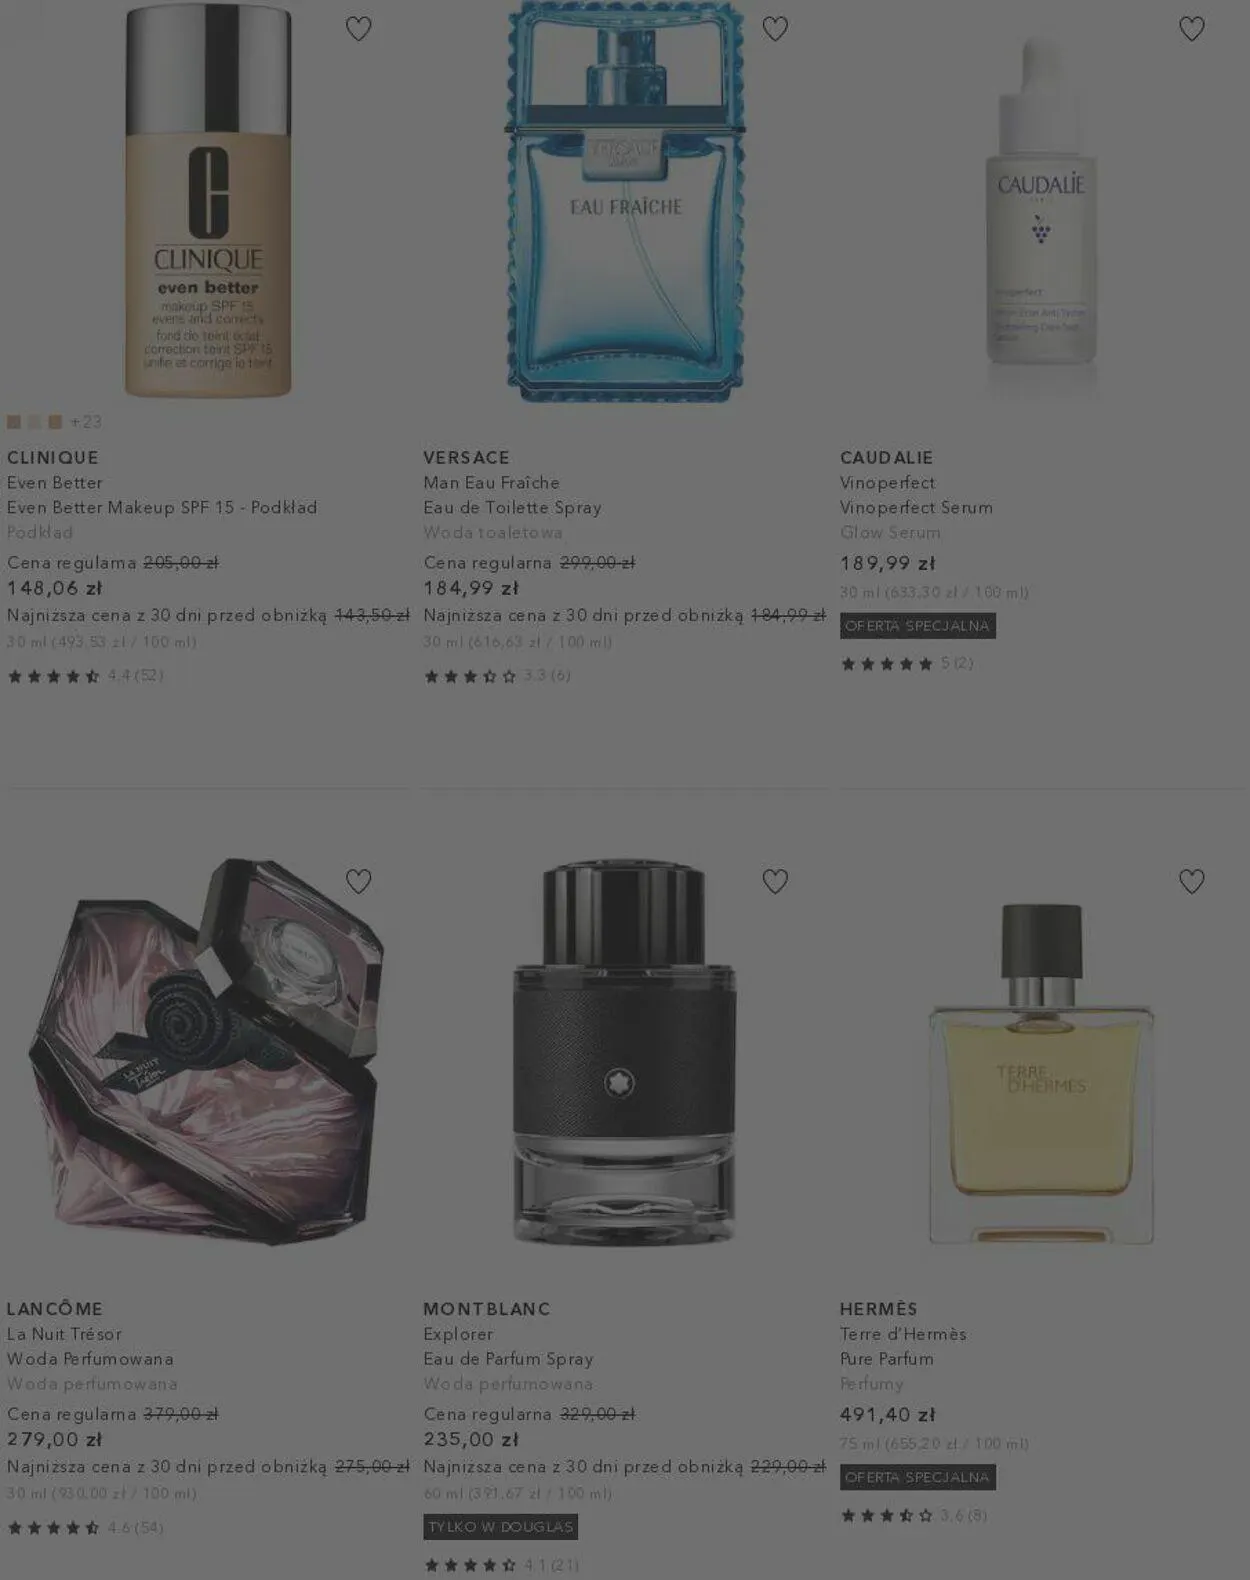
Task: Open Clinique foundation product image
Action: 208,200
